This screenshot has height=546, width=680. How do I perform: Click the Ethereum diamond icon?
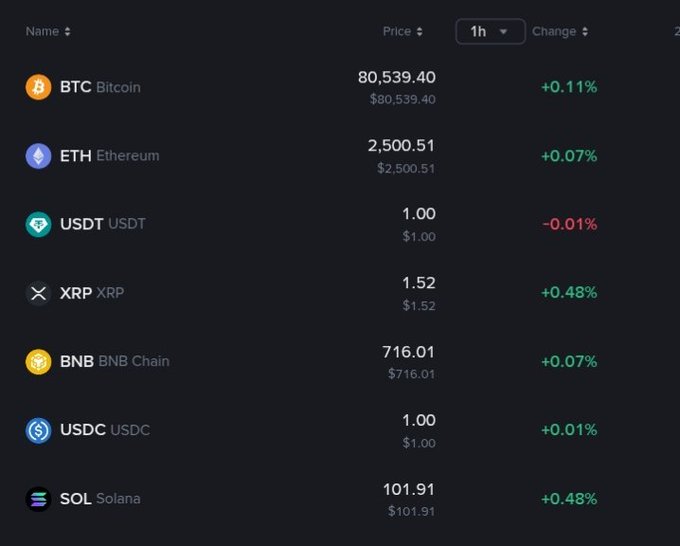click(39, 156)
